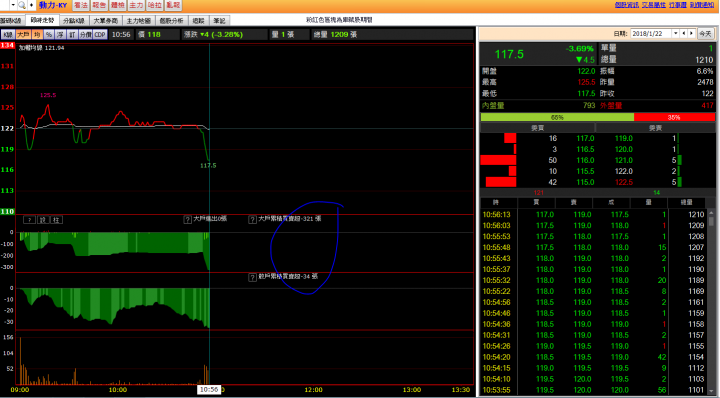Click the 看法 toolbar button
This screenshot has width=720, height=398.
click(x=80, y=5)
